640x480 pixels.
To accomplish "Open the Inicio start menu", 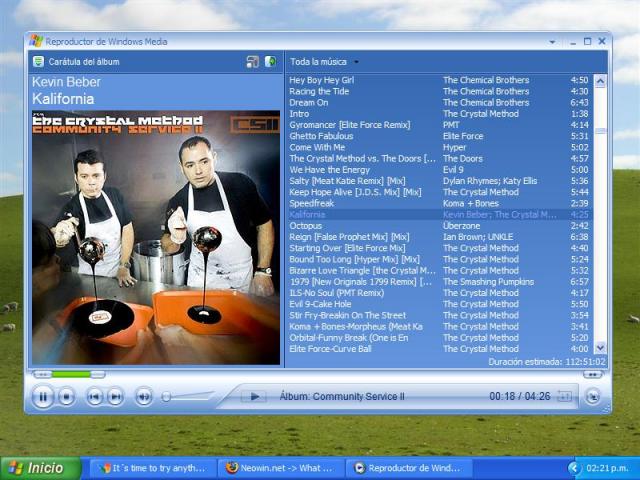I will click(41, 468).
